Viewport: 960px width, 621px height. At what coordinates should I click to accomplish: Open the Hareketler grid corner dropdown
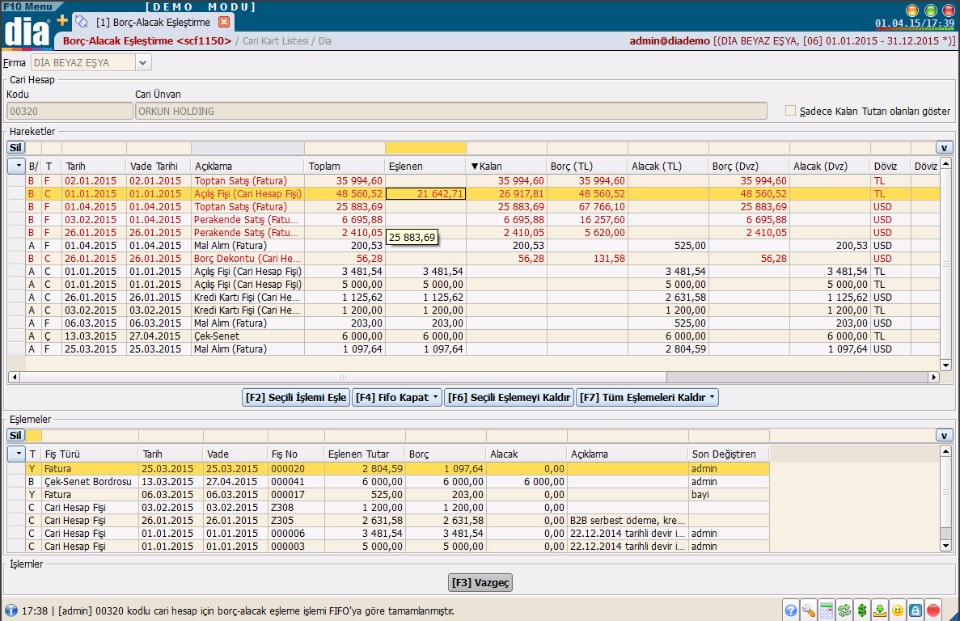tap(17, 166)
